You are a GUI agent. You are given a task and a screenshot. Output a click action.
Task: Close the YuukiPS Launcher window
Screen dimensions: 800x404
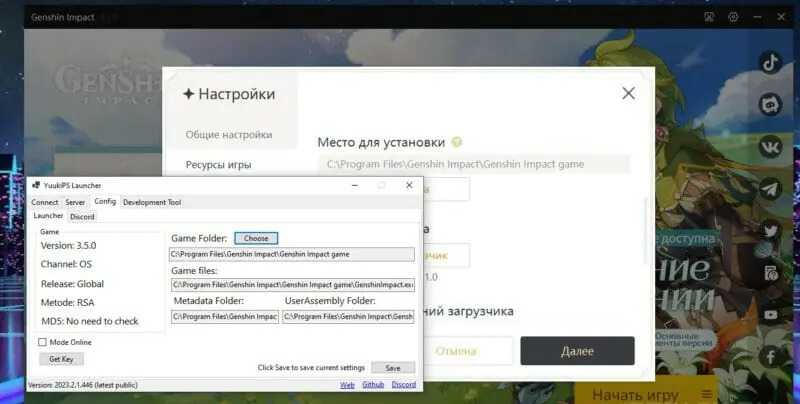coord(409,185)
